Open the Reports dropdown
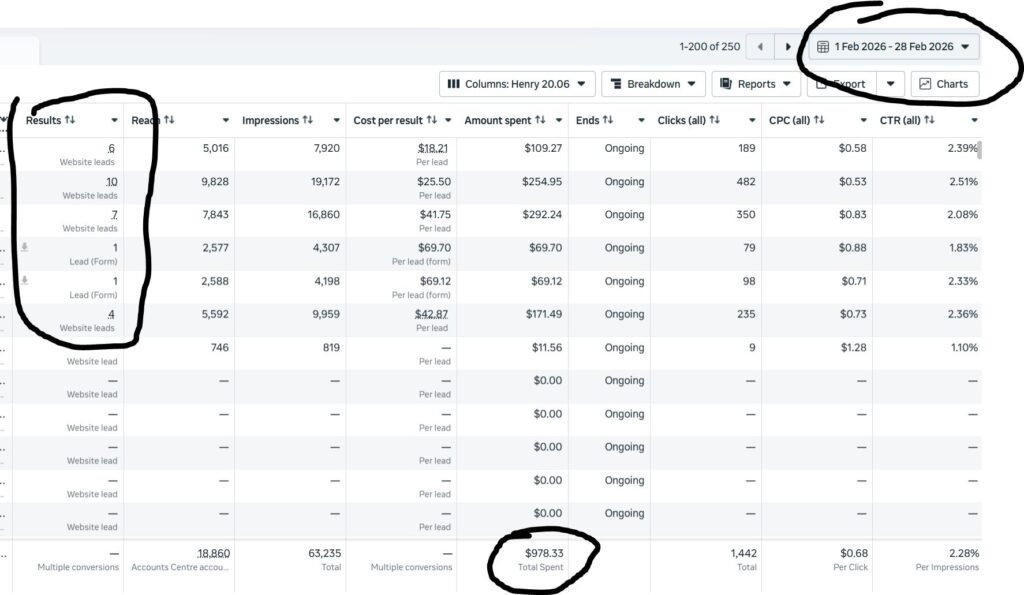 coord(756,84)
